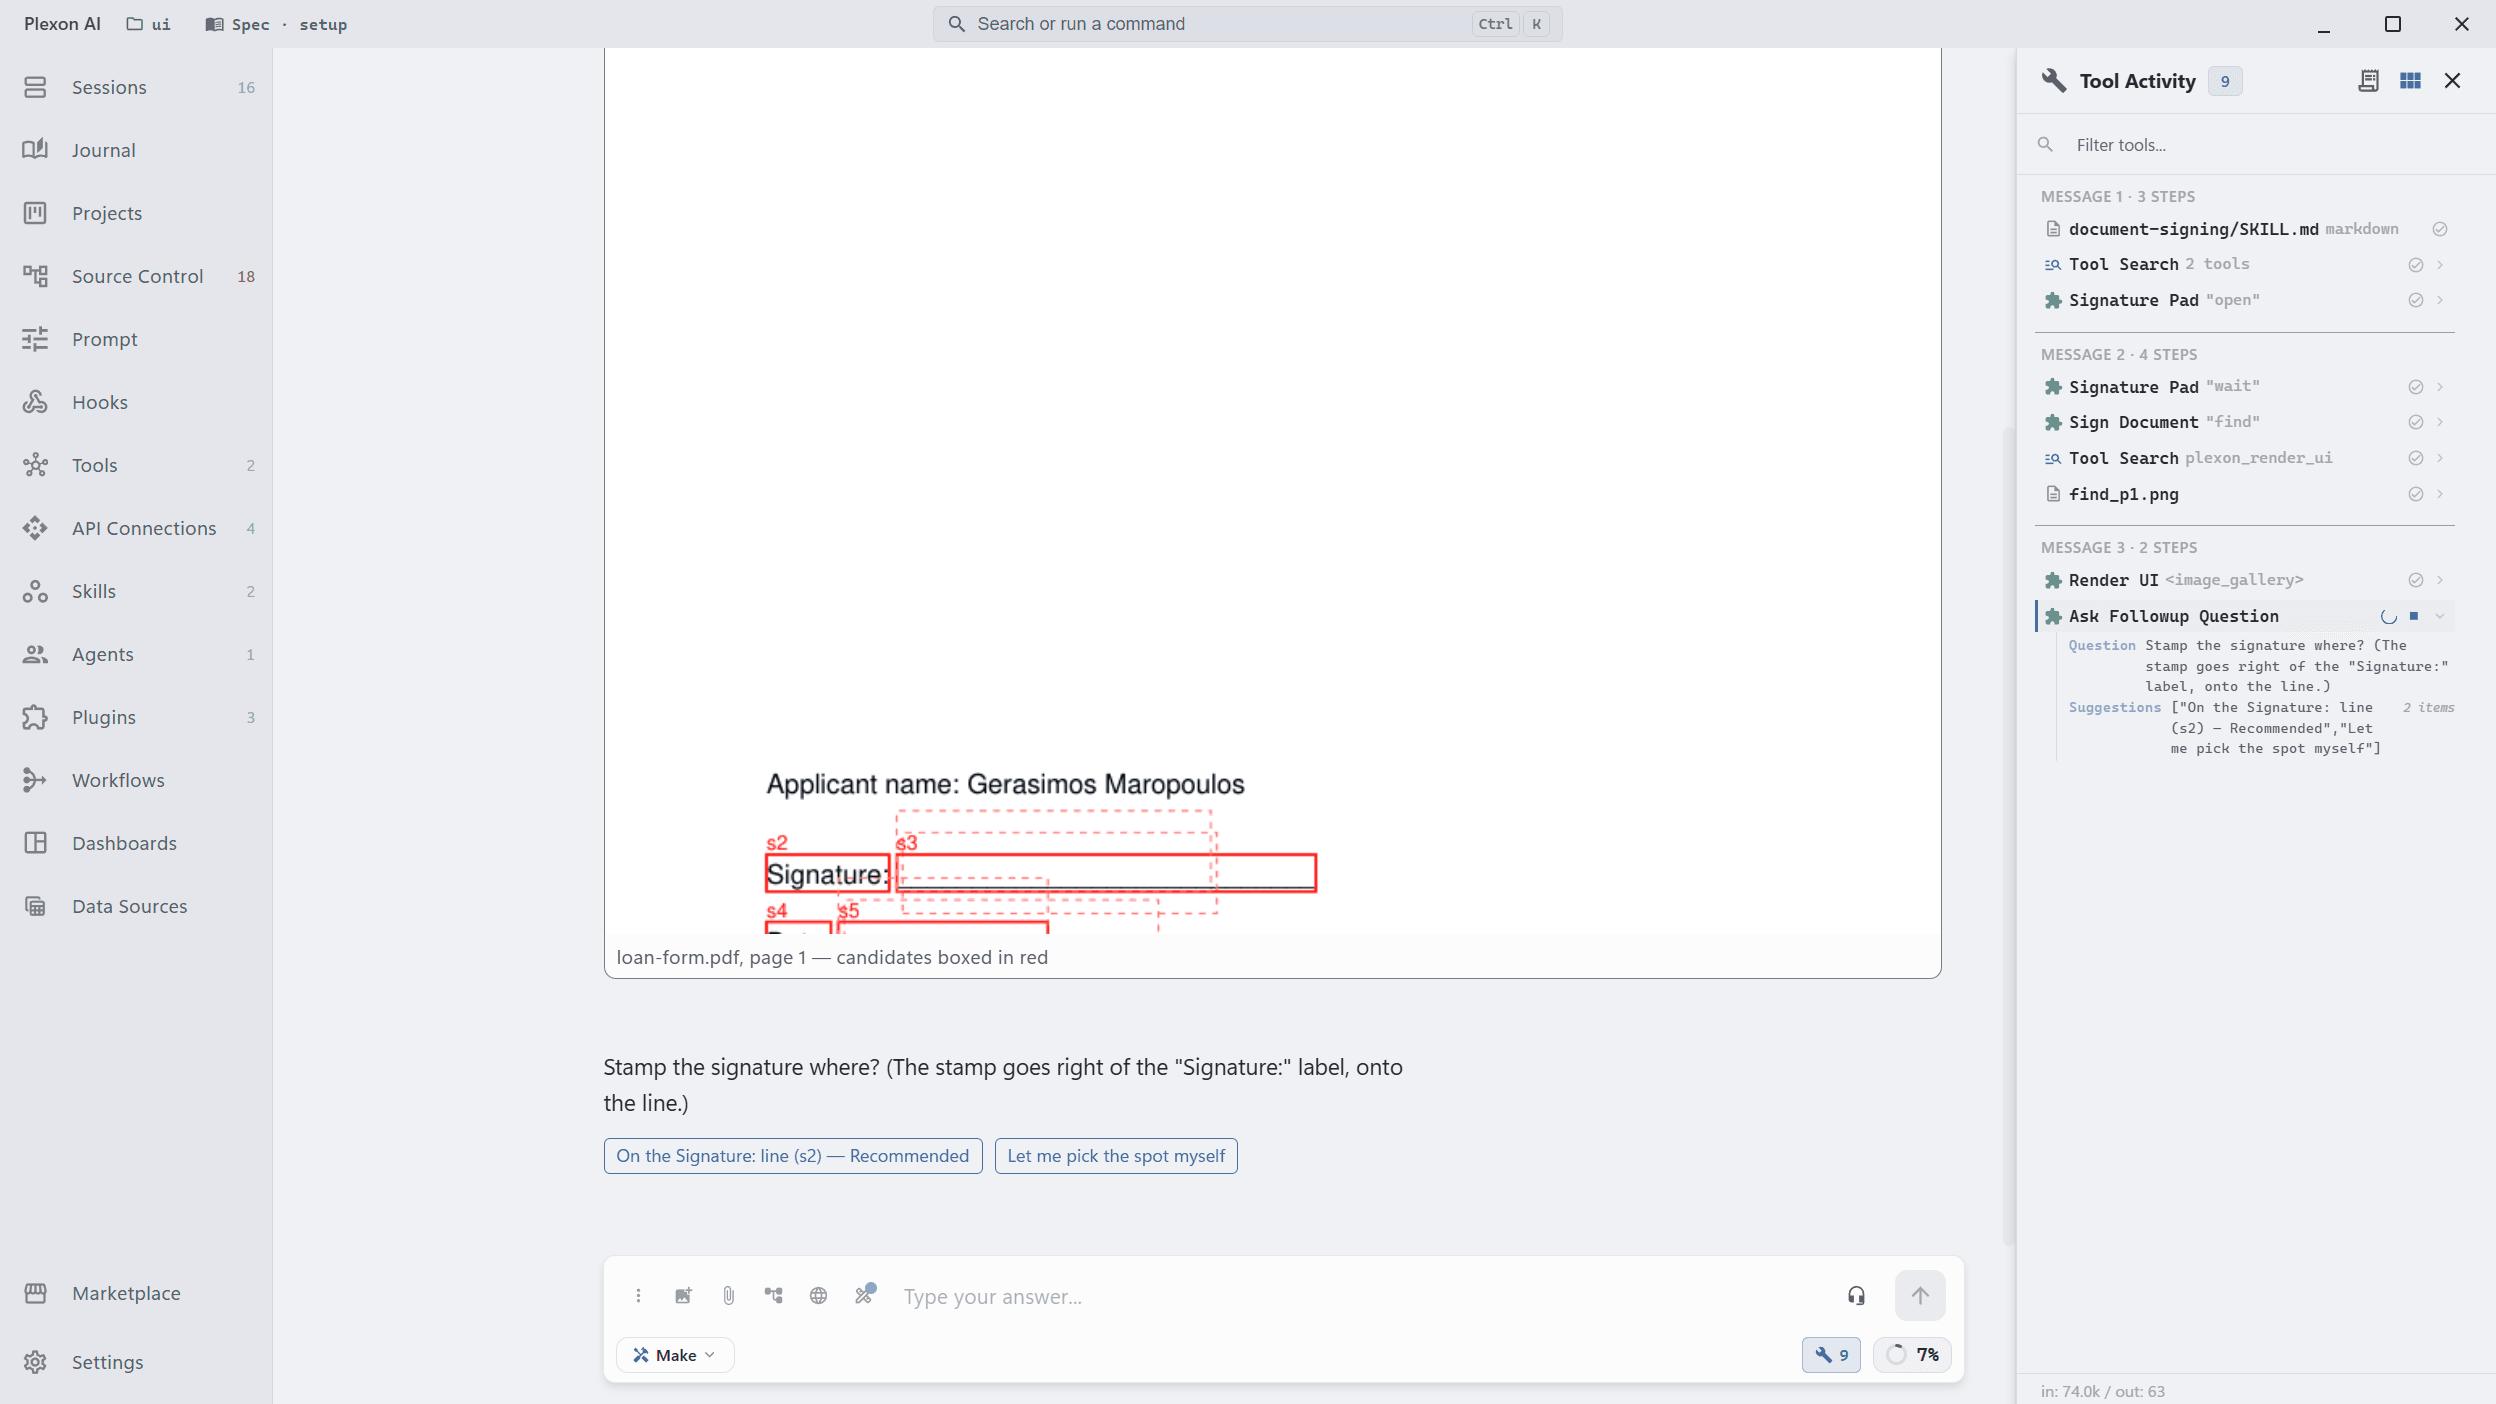The height and width of the screenshot is (1404, 2496).
Task: Click the globe web search icon
Action: tap(819, 1296)
